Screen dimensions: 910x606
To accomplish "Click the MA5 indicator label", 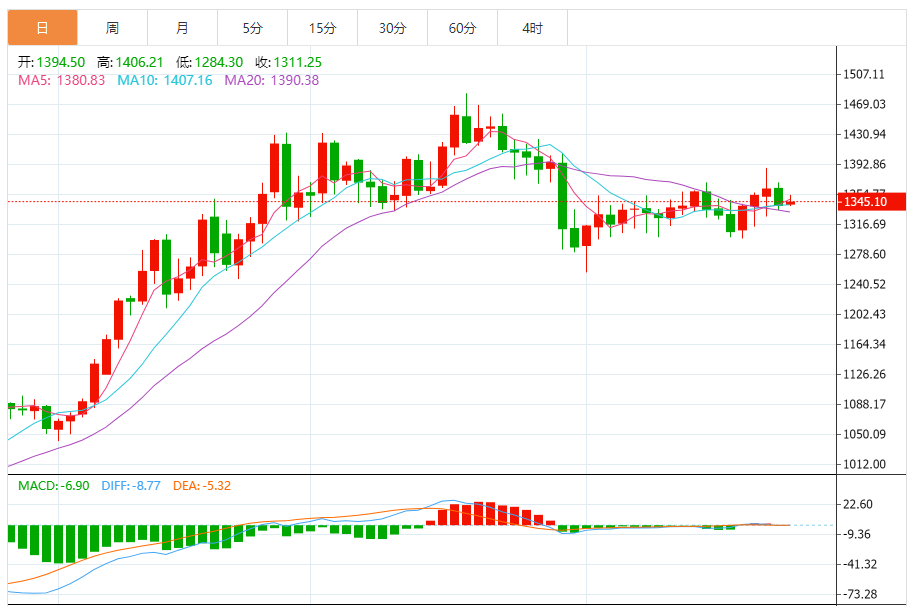I will click(x=62, y=80).
